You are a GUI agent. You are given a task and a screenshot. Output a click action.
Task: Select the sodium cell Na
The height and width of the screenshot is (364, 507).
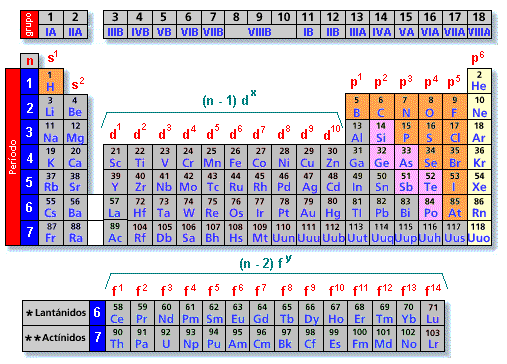51,132
